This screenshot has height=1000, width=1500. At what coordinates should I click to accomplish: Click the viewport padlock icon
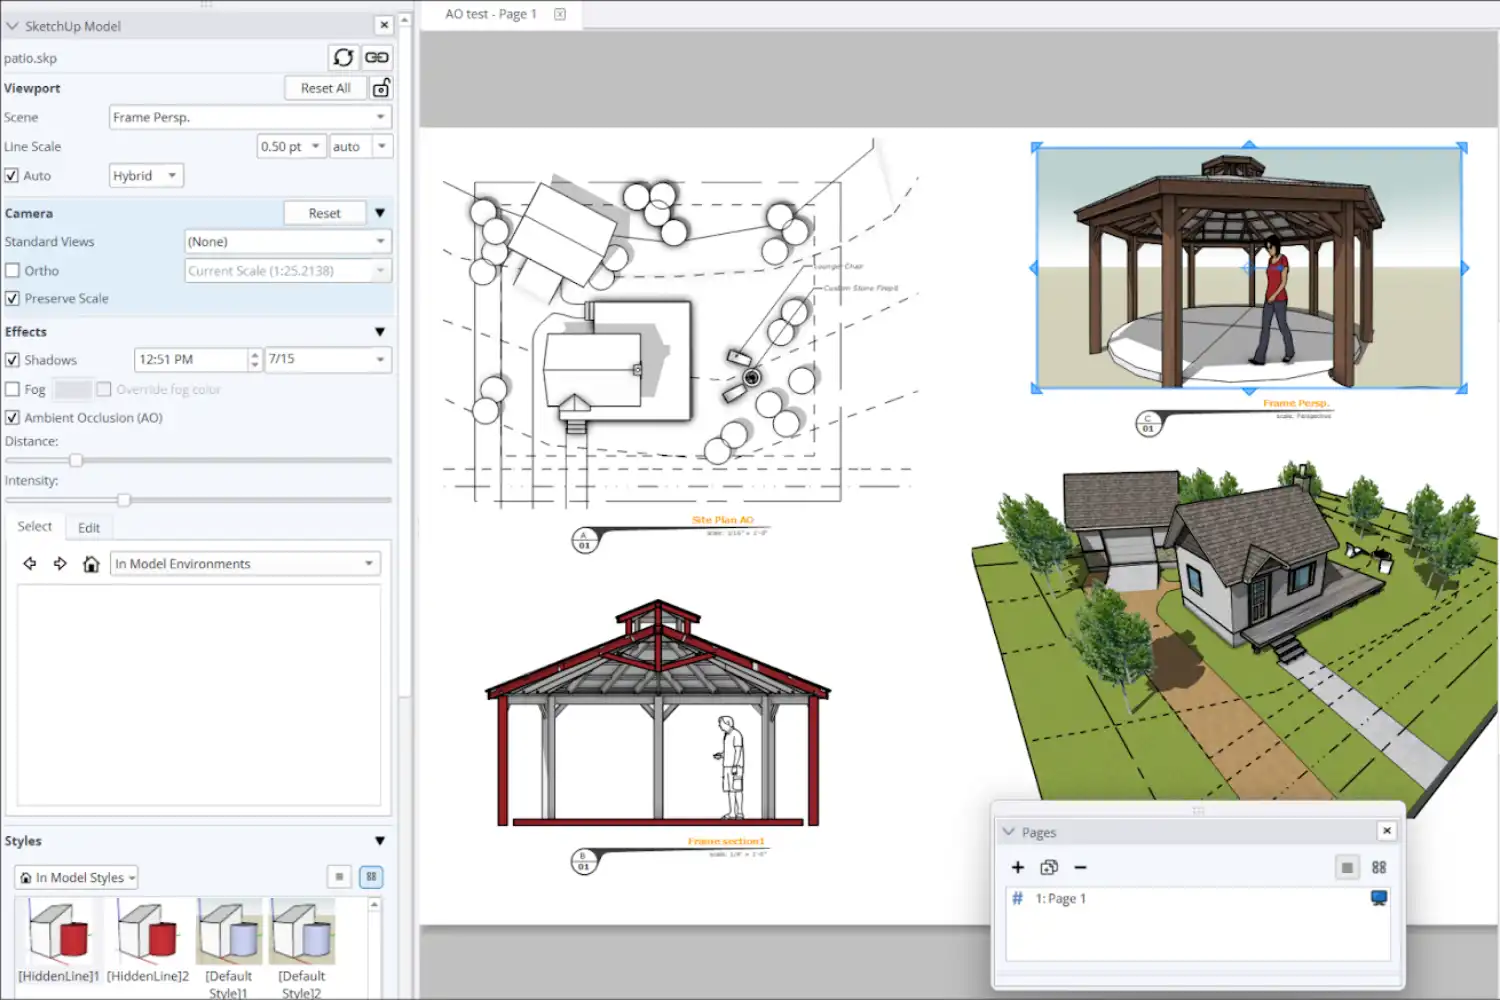click(381, 88)
